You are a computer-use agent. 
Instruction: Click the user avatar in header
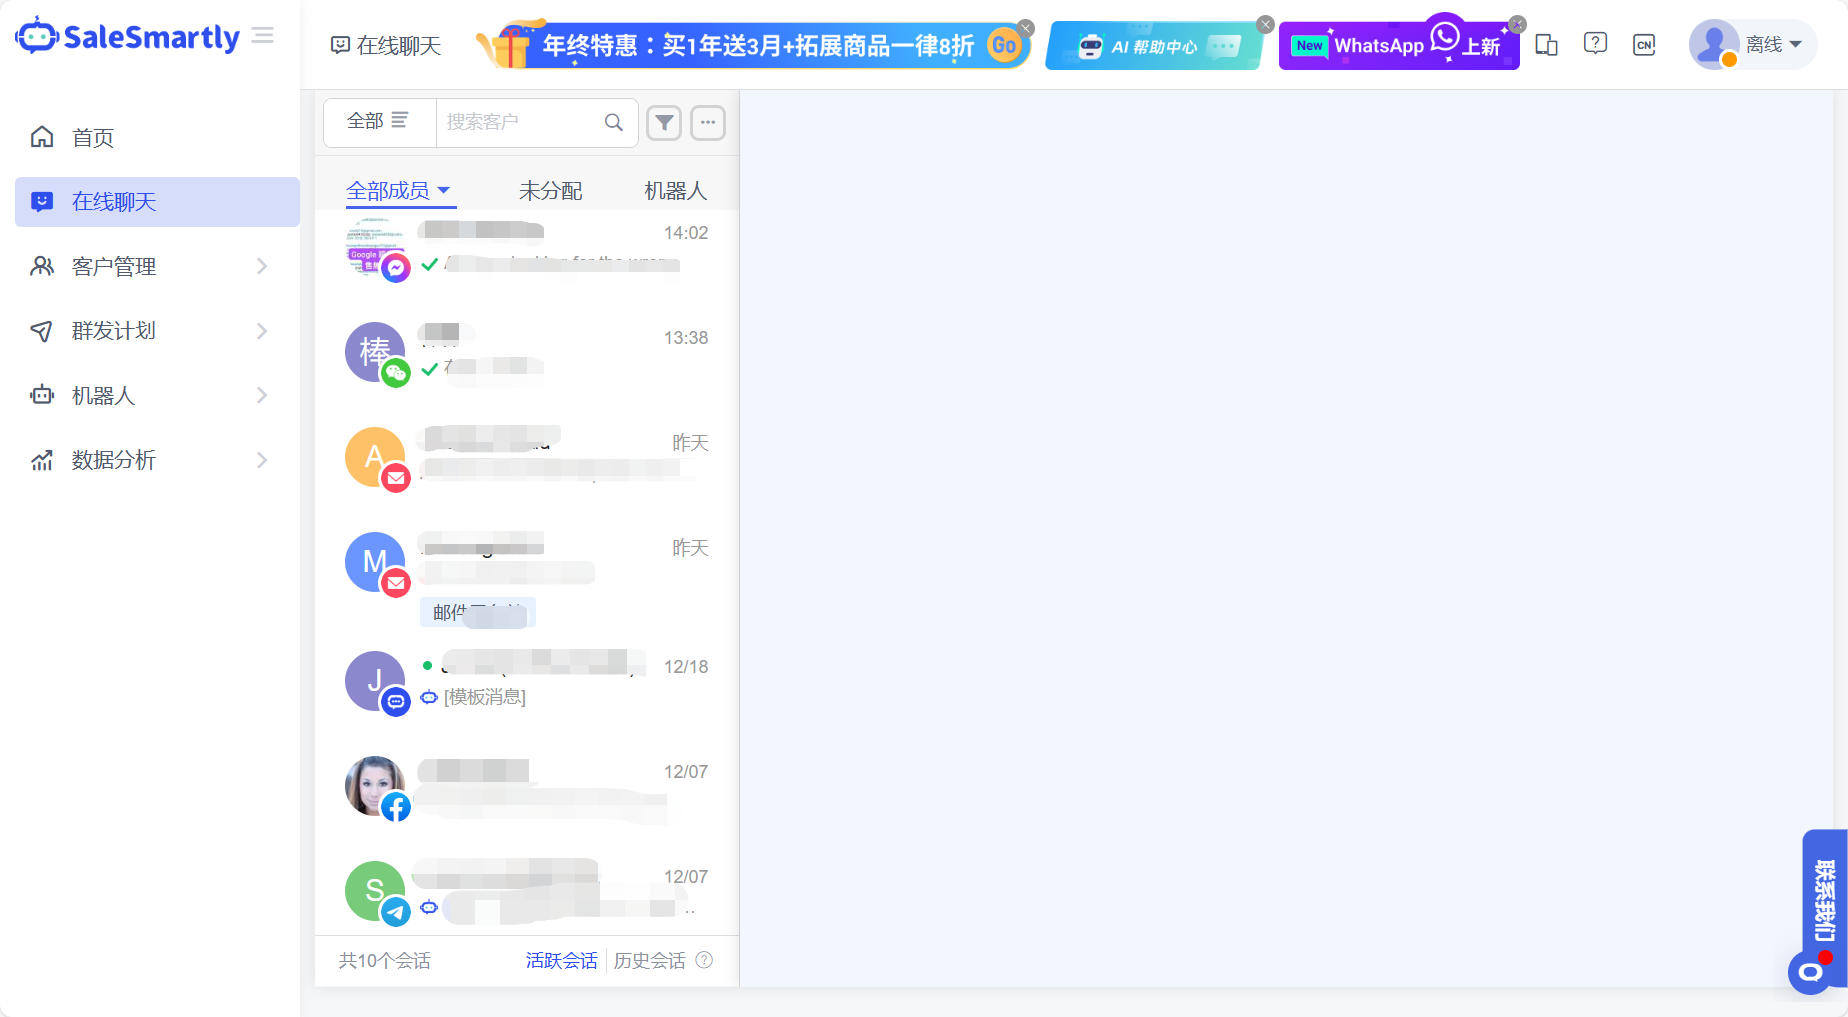pos(1714,45)
